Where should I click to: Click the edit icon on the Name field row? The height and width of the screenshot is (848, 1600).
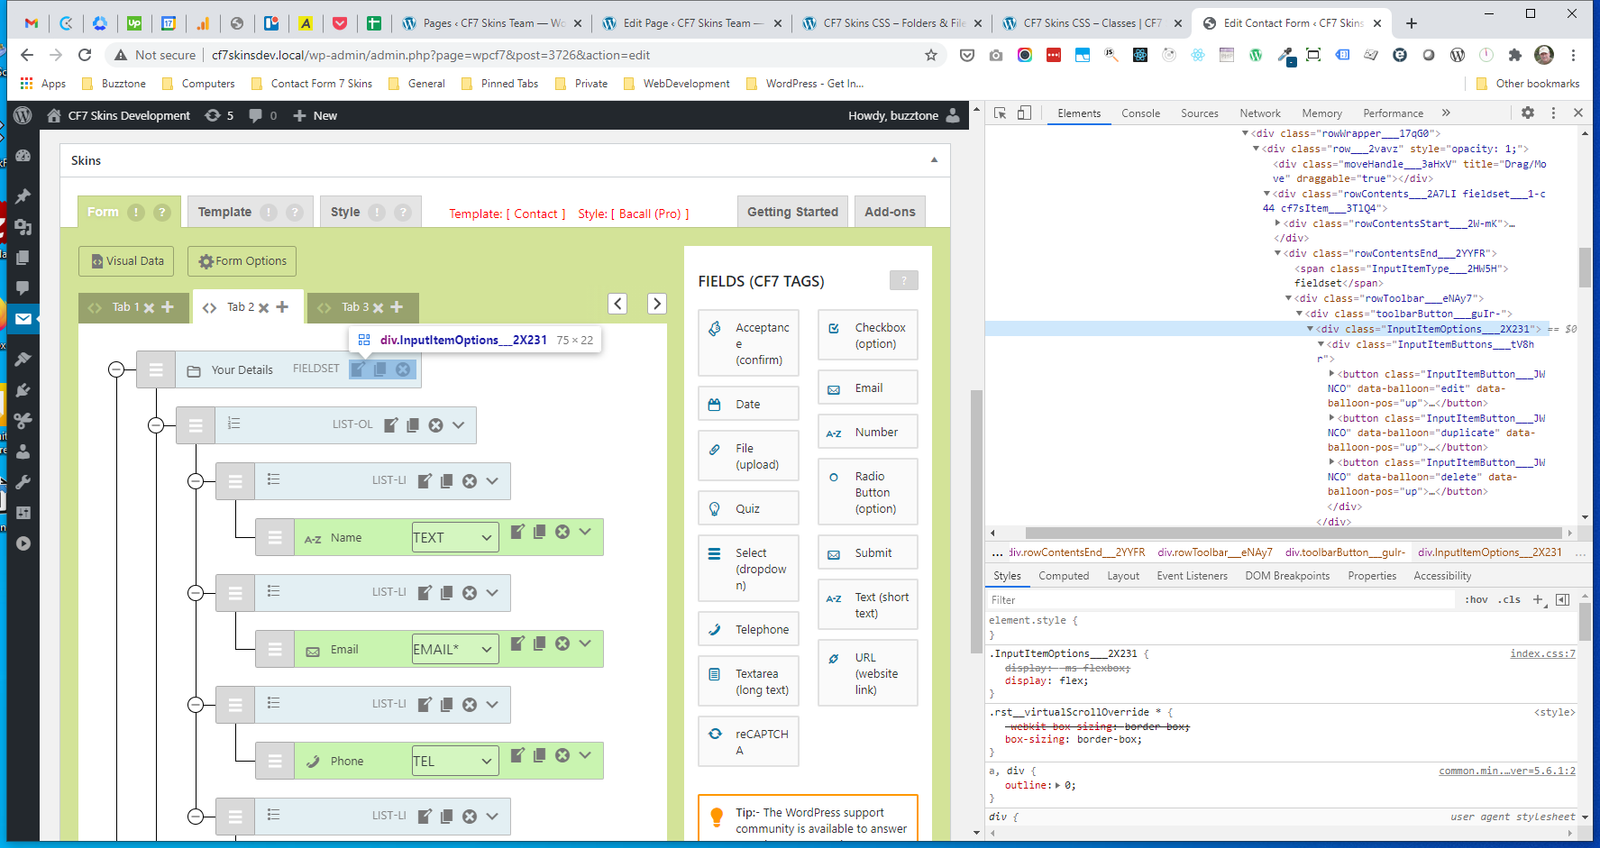517,532
